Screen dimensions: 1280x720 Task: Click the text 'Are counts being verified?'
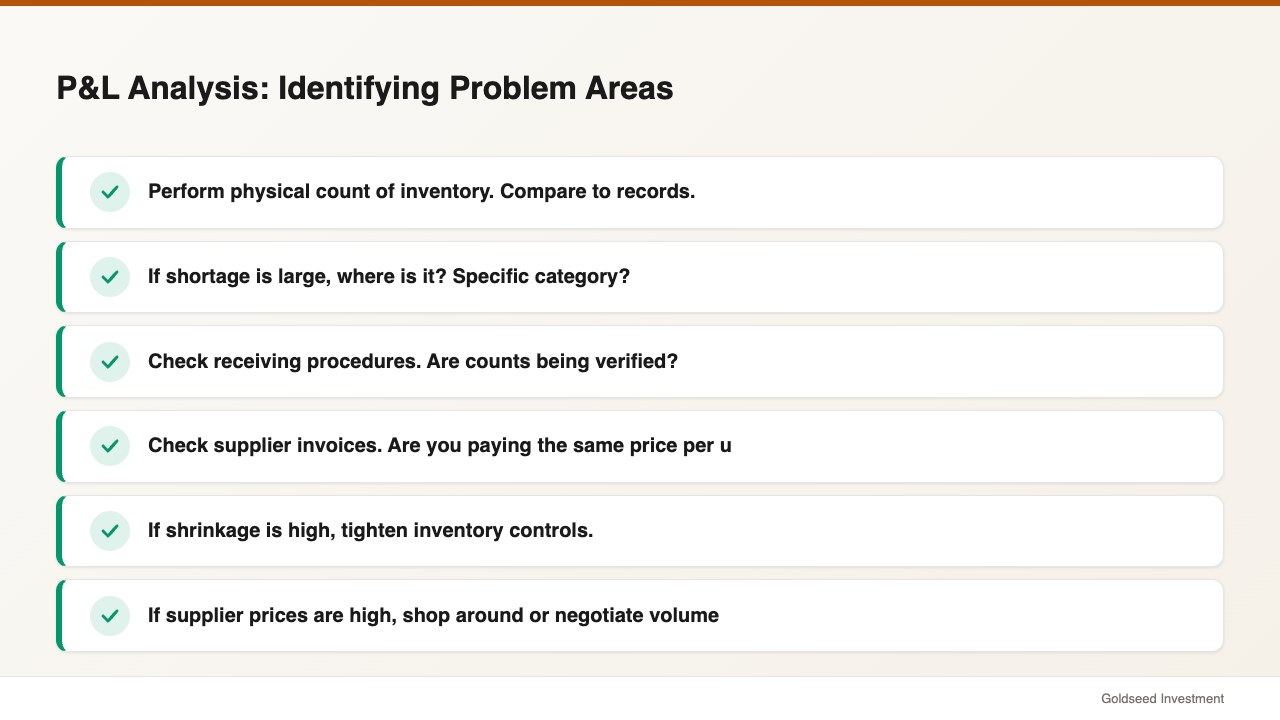coord(552,361)
